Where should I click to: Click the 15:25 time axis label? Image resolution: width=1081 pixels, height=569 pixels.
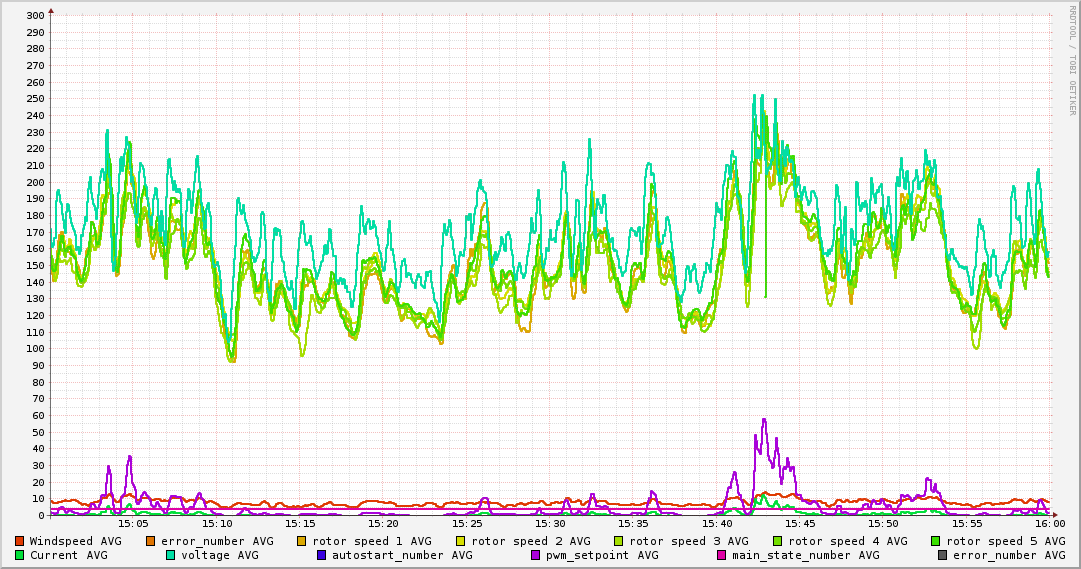coord(467,524)
